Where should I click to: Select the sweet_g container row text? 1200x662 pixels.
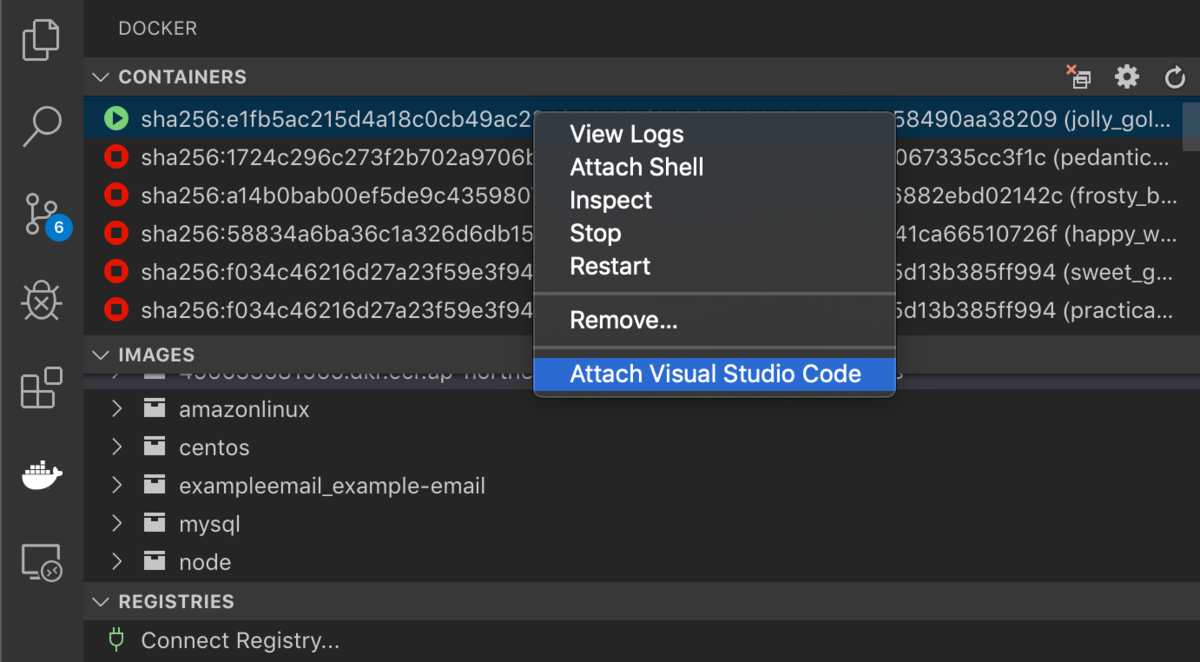point(655,272)
